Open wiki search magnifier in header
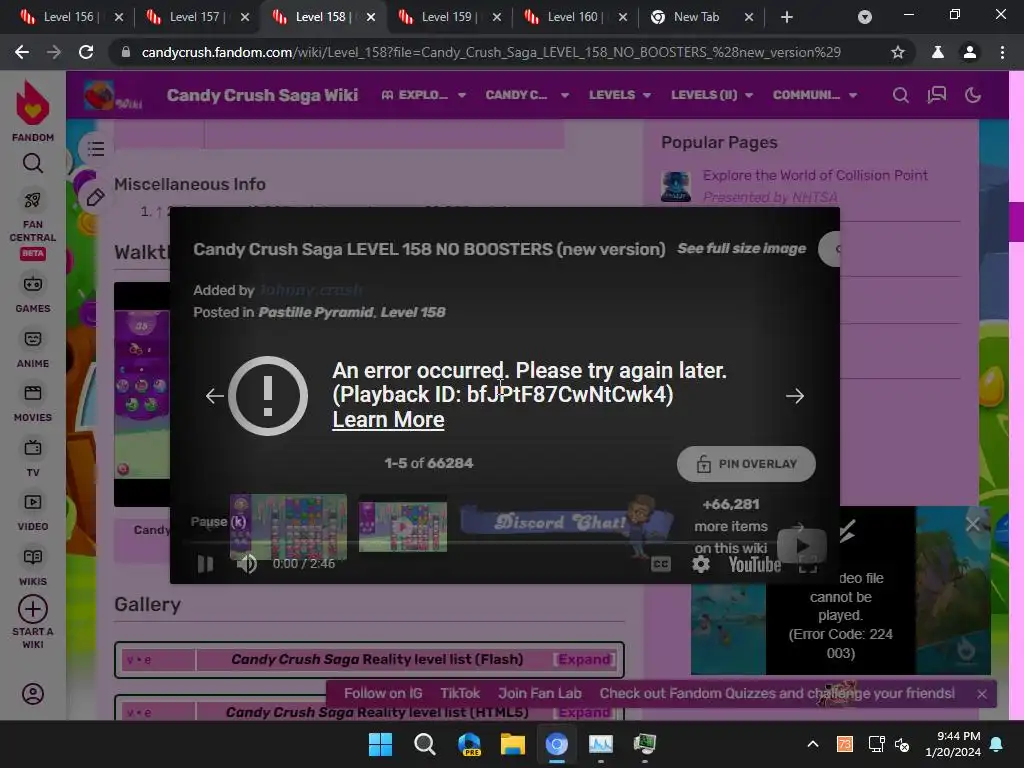This screenshot has width=1024, height=768. click(x=901, y=95)
